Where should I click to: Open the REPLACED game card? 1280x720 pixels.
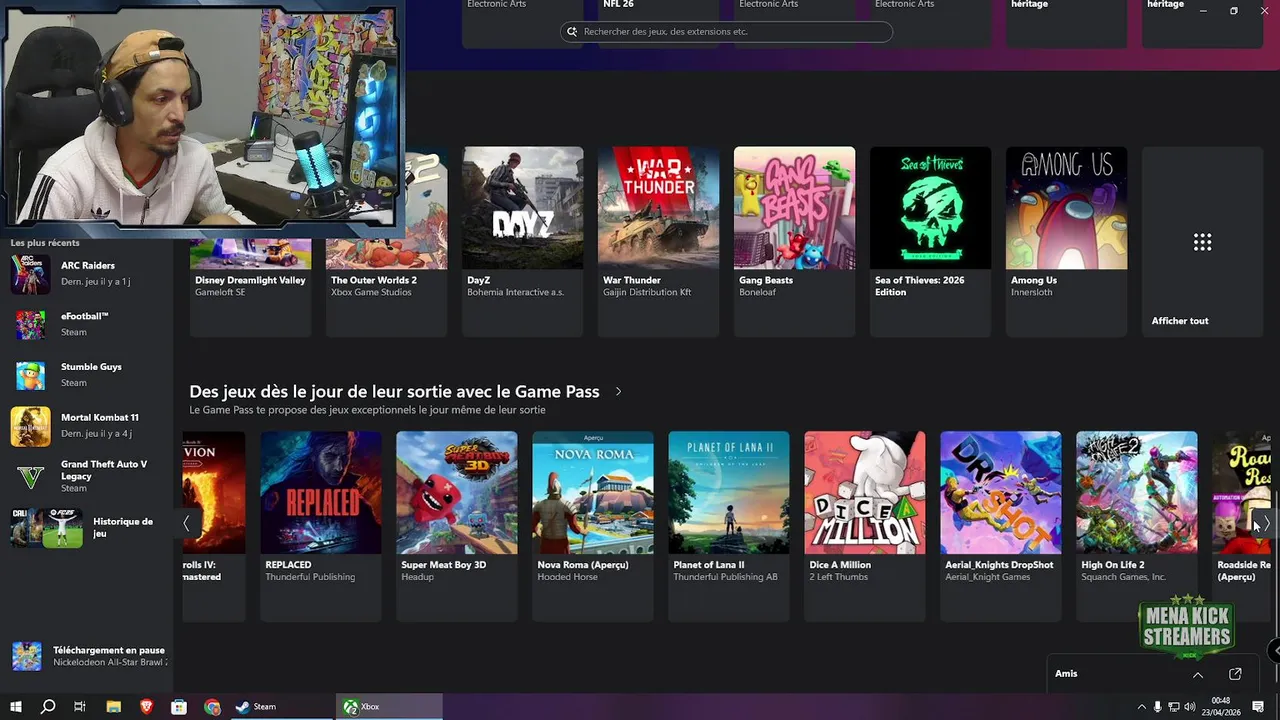click(320, 526)
